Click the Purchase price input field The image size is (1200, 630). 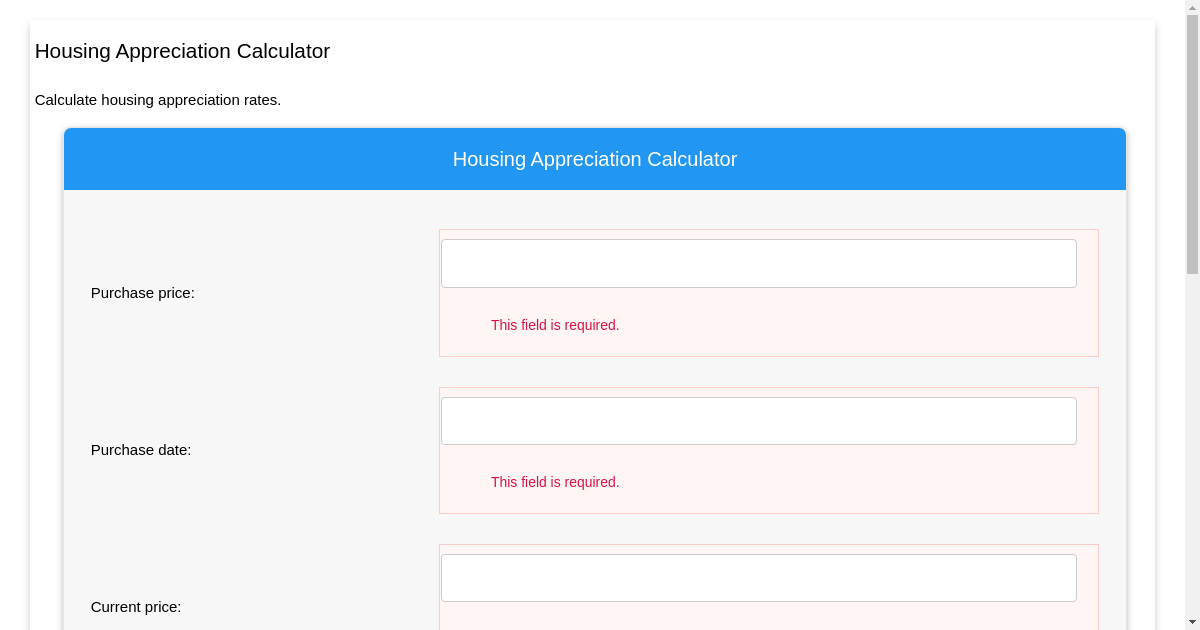(758, 263)
